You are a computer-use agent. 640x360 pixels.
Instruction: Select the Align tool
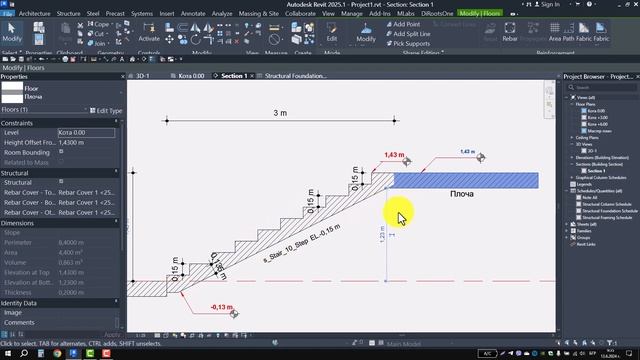point(169,27)
